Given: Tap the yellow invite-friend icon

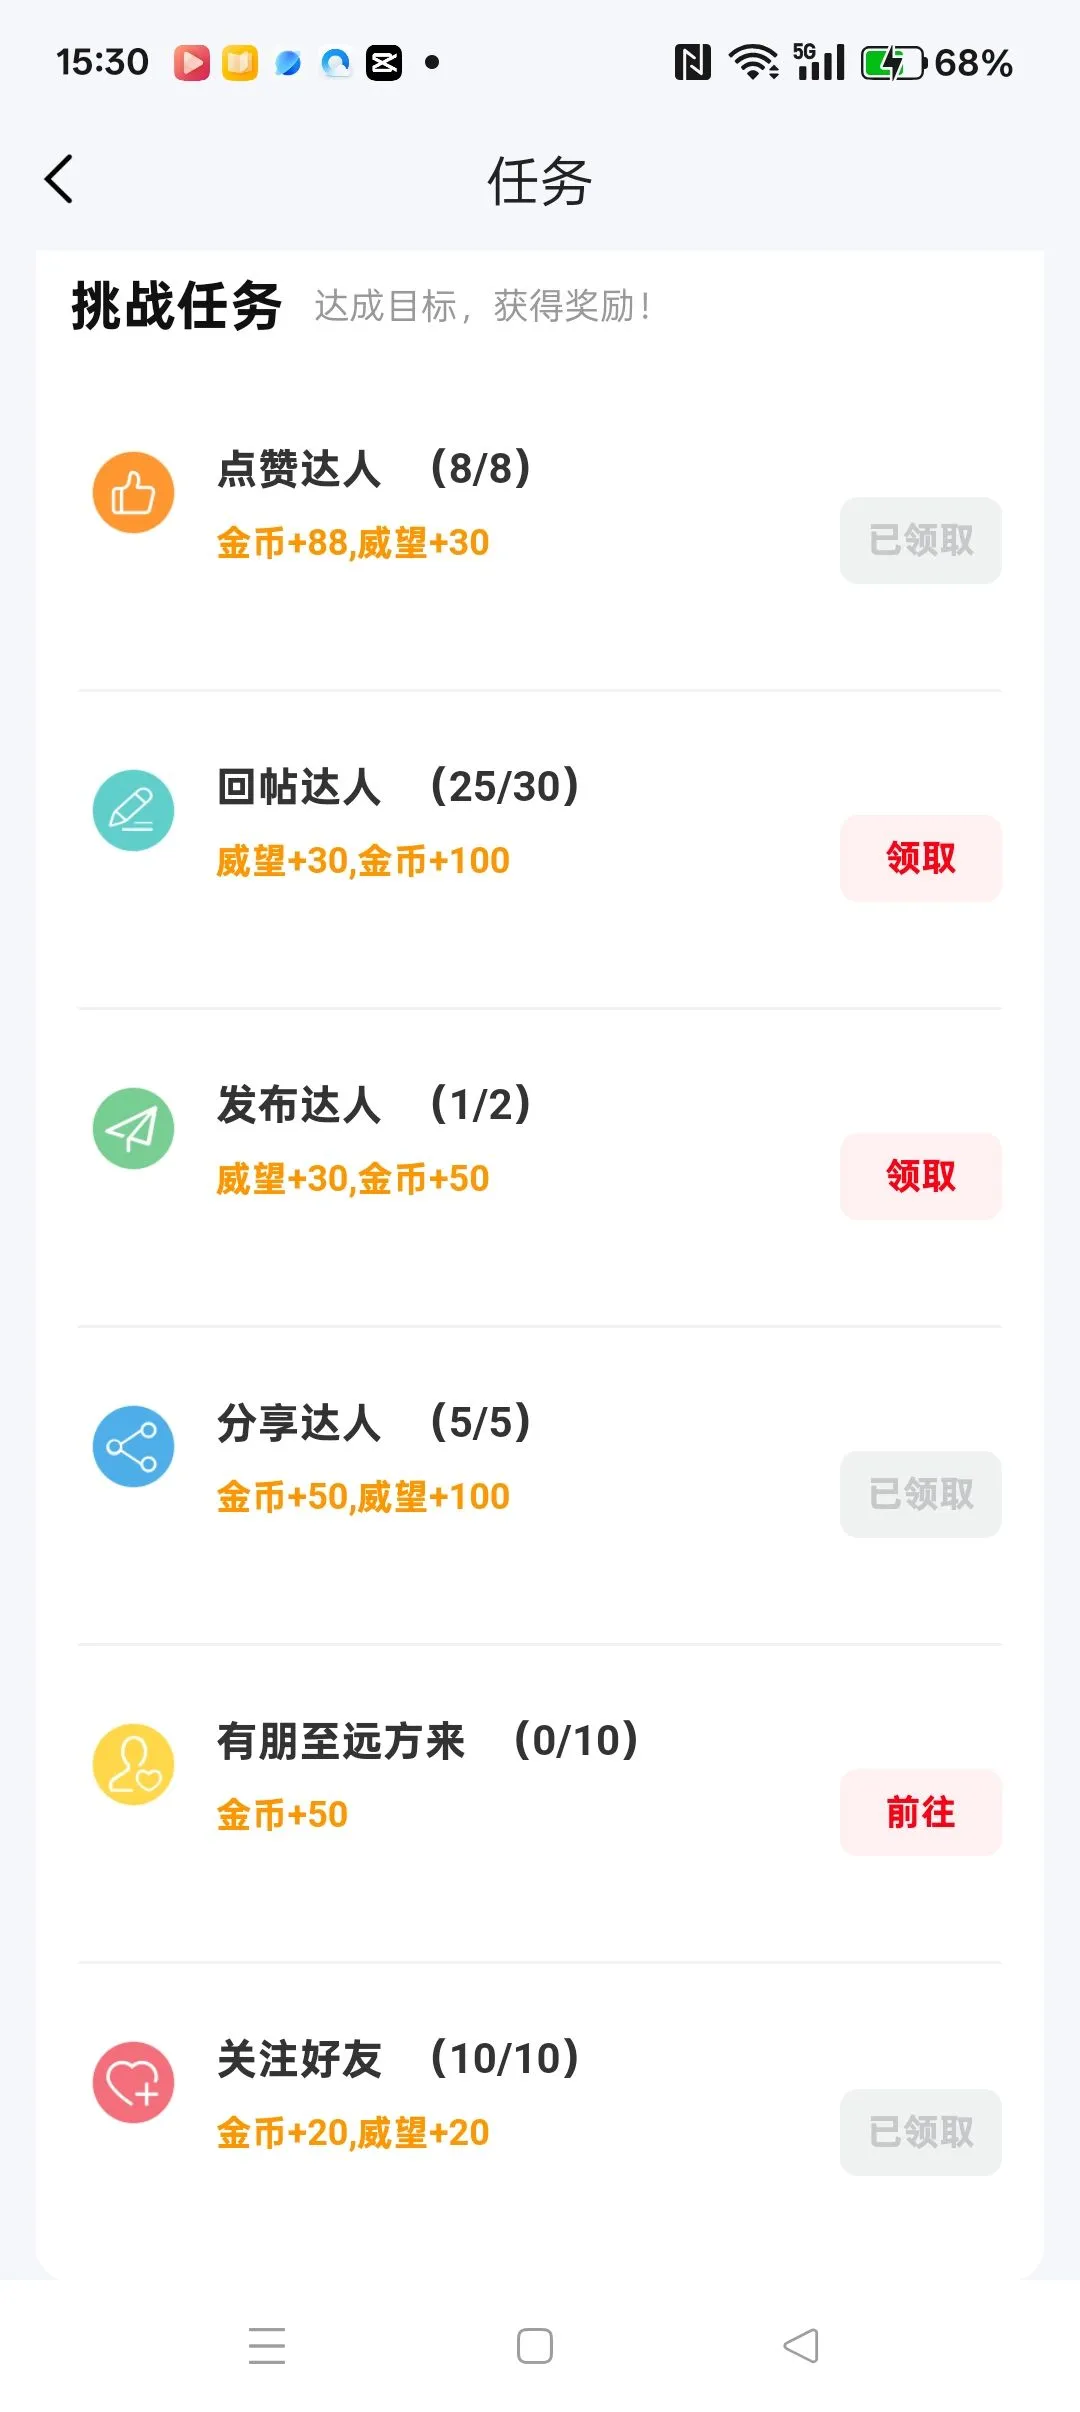Looking at the screenshot, I should pyautogui.click(x=133, y=1764).
